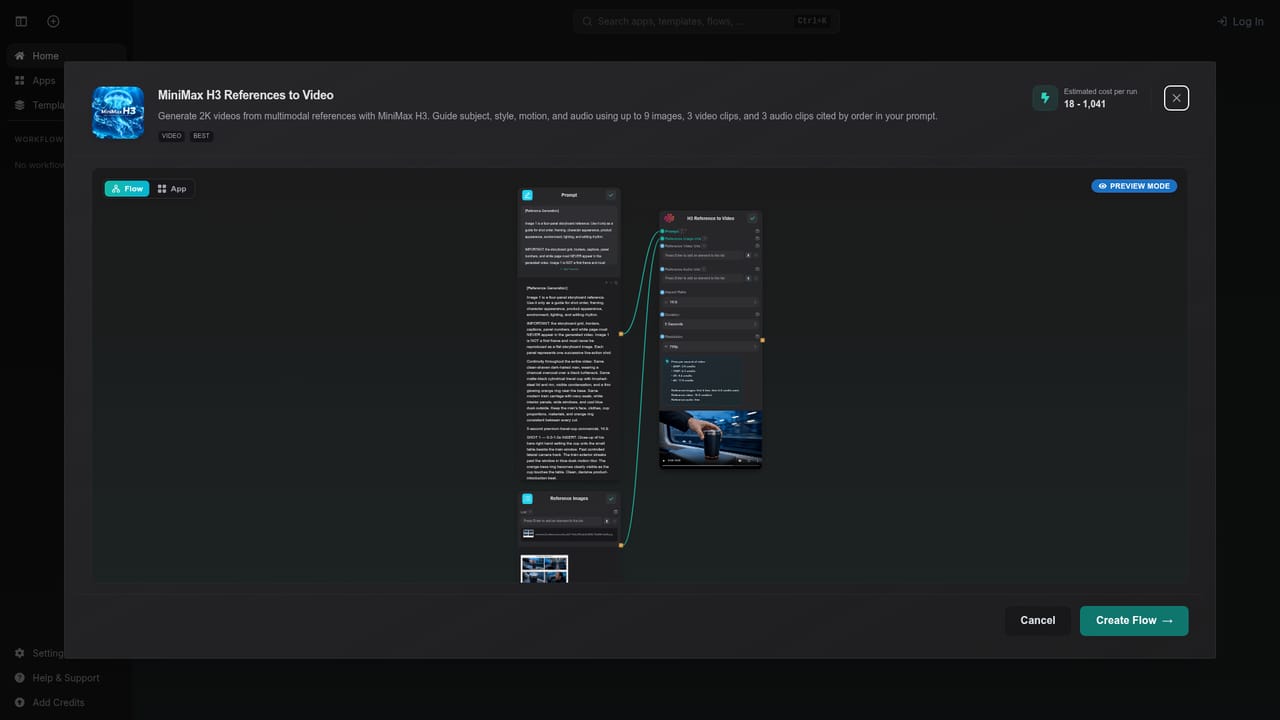Open the Resolution 720p dropdown

[x=710, y=347]
